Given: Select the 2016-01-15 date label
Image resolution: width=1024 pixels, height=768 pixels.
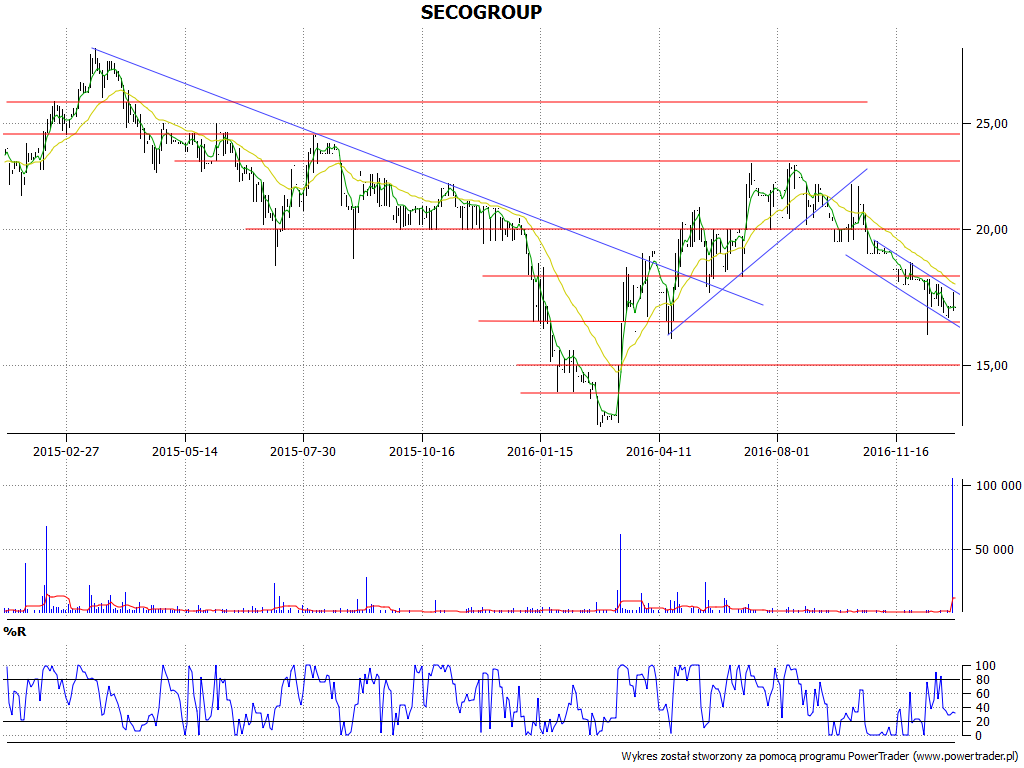Looking at the screenshot, I should pos(540,451).
